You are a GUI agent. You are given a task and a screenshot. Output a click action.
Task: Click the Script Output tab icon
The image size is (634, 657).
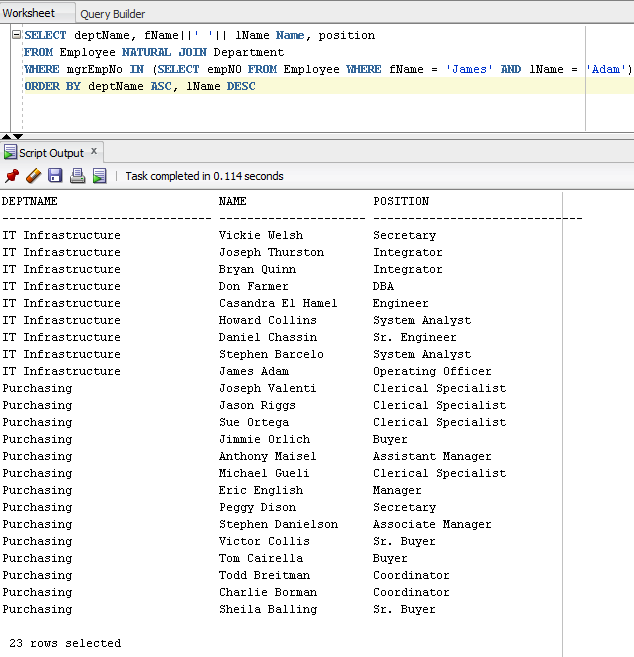click(x=10, y=153)
